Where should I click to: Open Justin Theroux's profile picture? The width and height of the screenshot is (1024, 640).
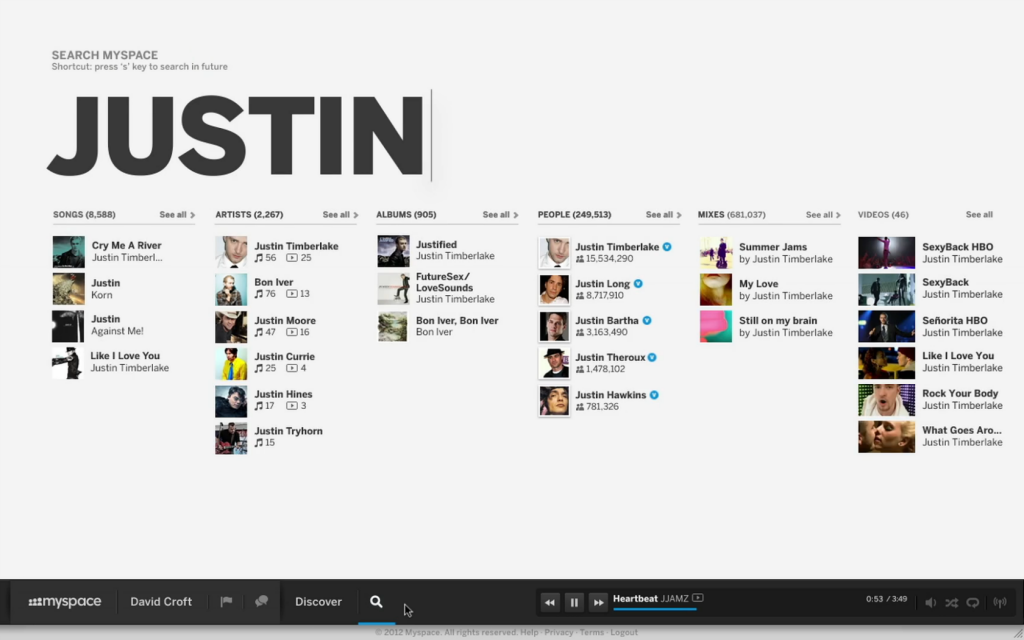[554, 363]
